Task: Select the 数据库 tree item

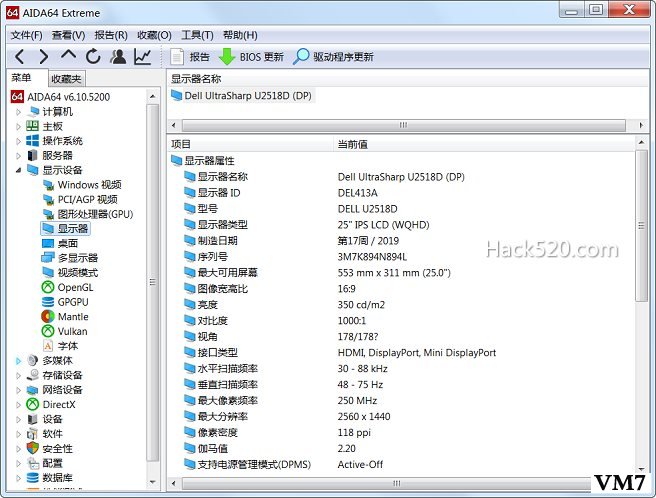Action: (49, 477)
